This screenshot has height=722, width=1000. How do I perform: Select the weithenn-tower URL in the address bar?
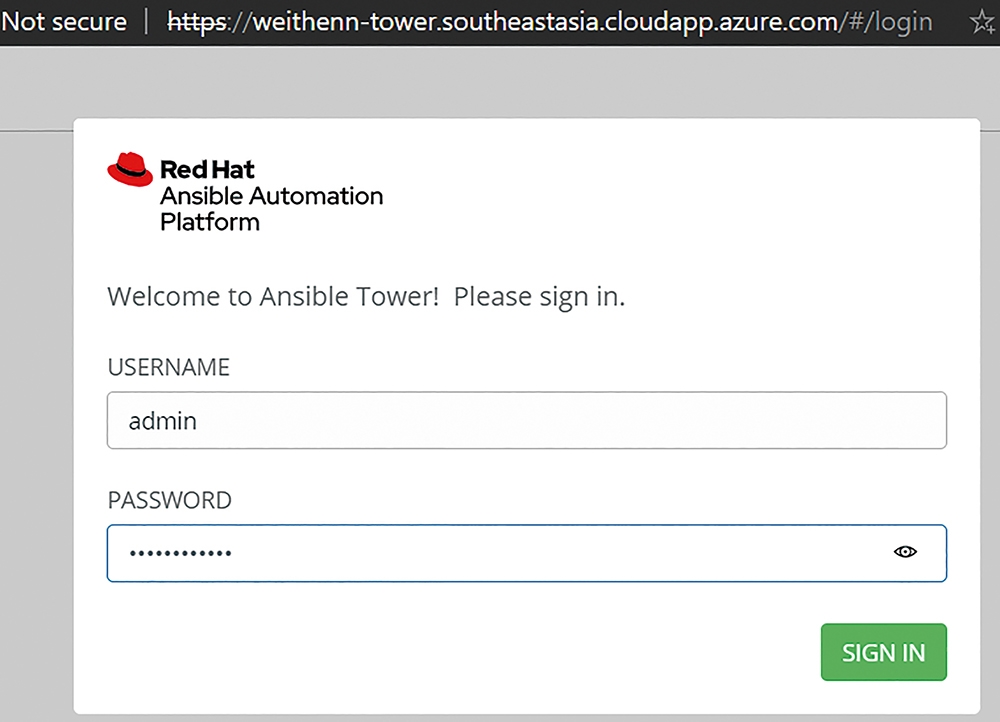coord(549,22)
